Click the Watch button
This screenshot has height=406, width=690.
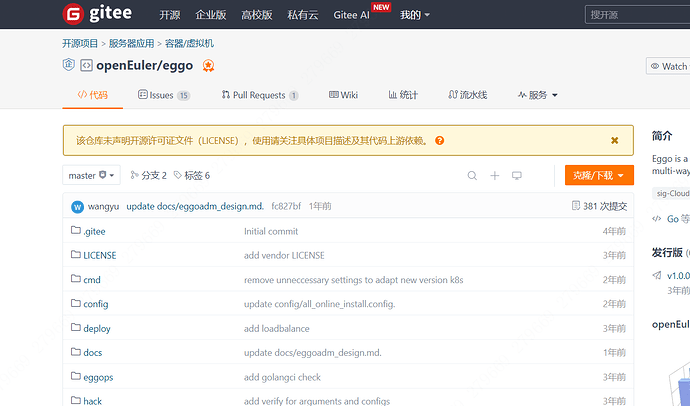pyautogui.click(x=669, y=66)
